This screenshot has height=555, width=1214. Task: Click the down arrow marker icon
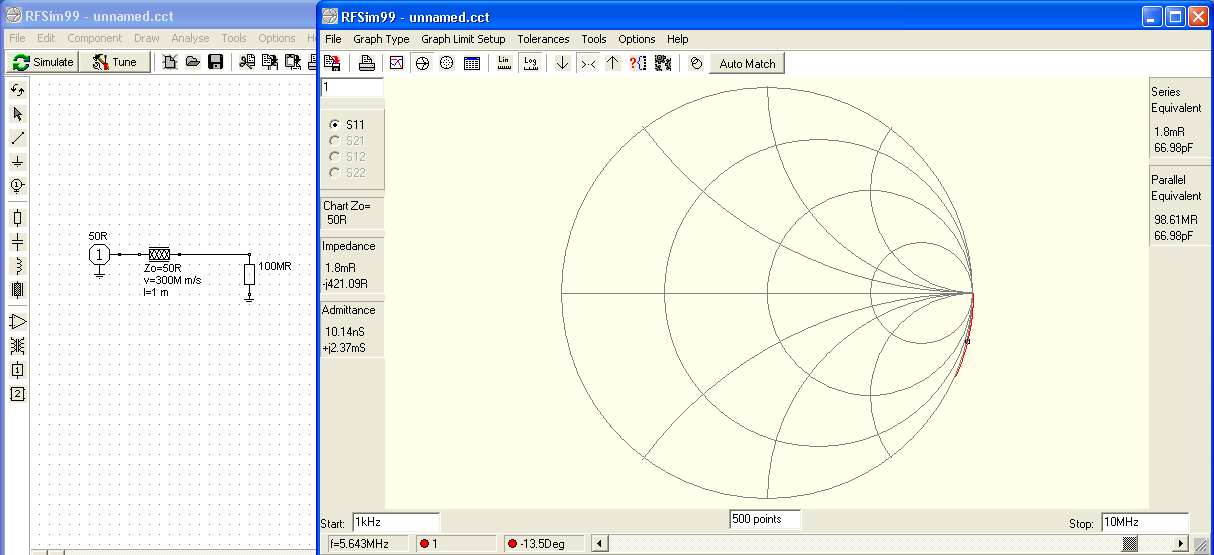coord(562,63)
